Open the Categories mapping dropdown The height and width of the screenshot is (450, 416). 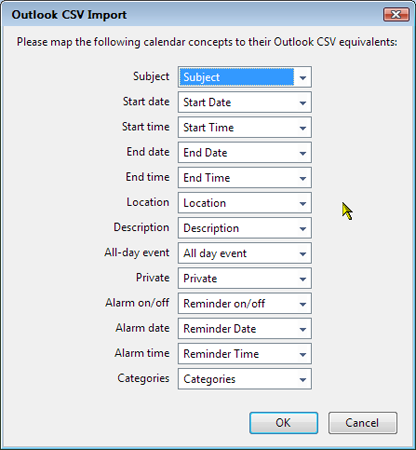(245, 379)
